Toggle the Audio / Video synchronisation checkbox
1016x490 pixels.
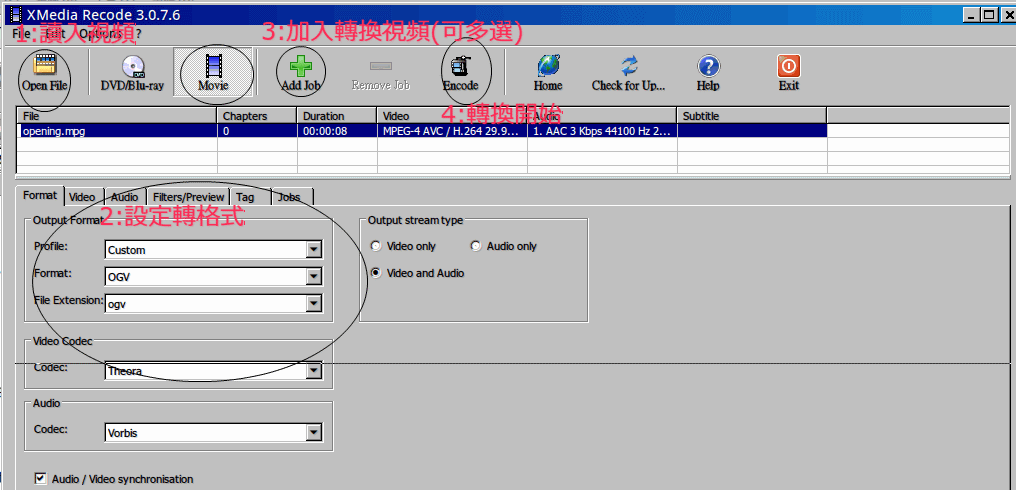(x=41, y=479)
